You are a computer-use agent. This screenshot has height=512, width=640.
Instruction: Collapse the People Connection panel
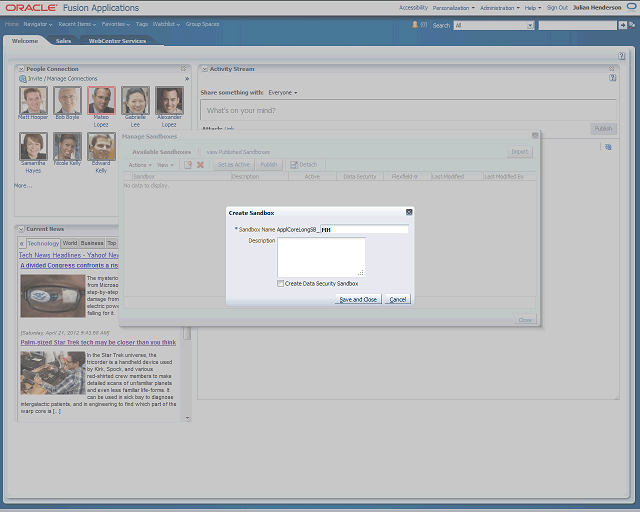(x=21, y=69)
